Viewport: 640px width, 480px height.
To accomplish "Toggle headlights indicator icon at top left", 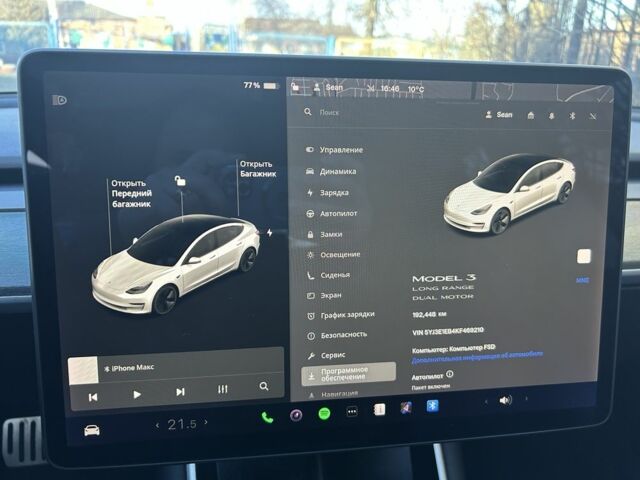I will (x=60, y=100).
